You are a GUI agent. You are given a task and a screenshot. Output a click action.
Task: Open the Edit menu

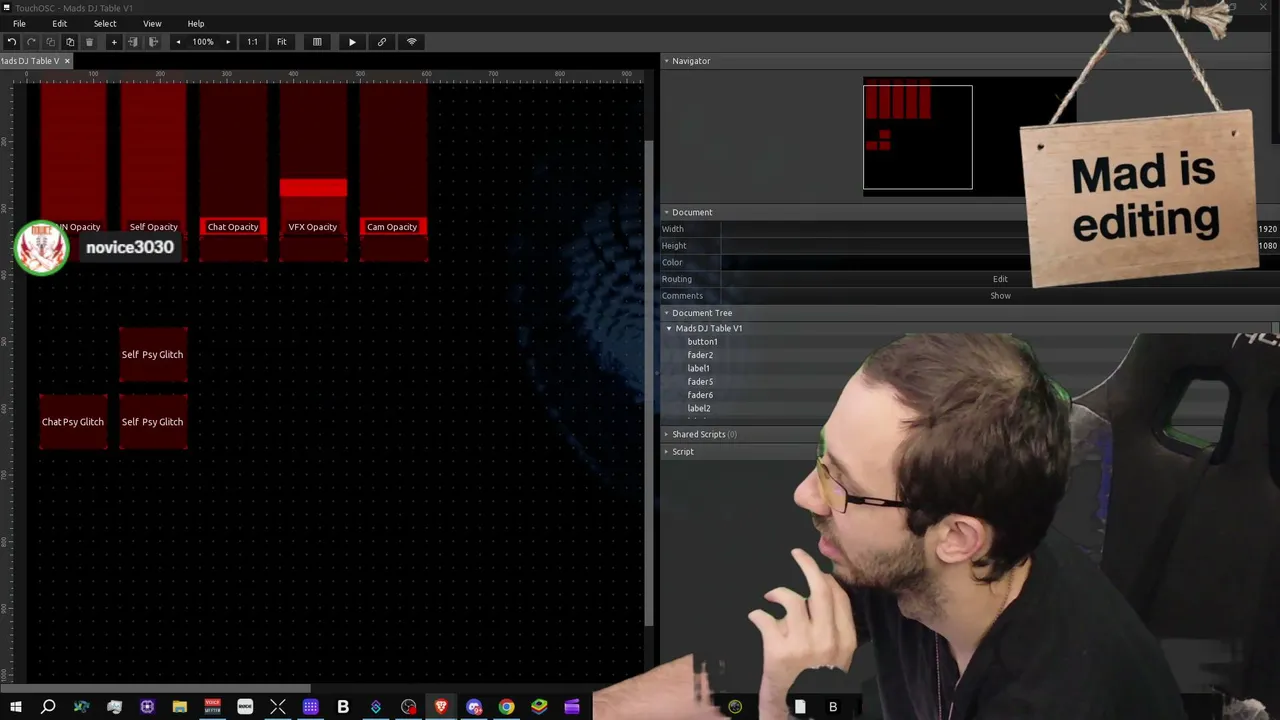tap(60, 24)
